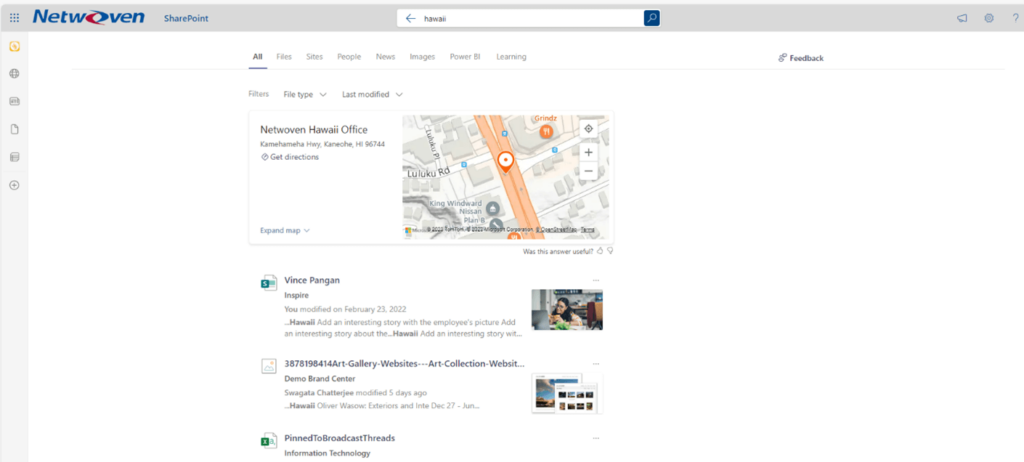Click the Demo Brand Center site name

tap(320, 379)
